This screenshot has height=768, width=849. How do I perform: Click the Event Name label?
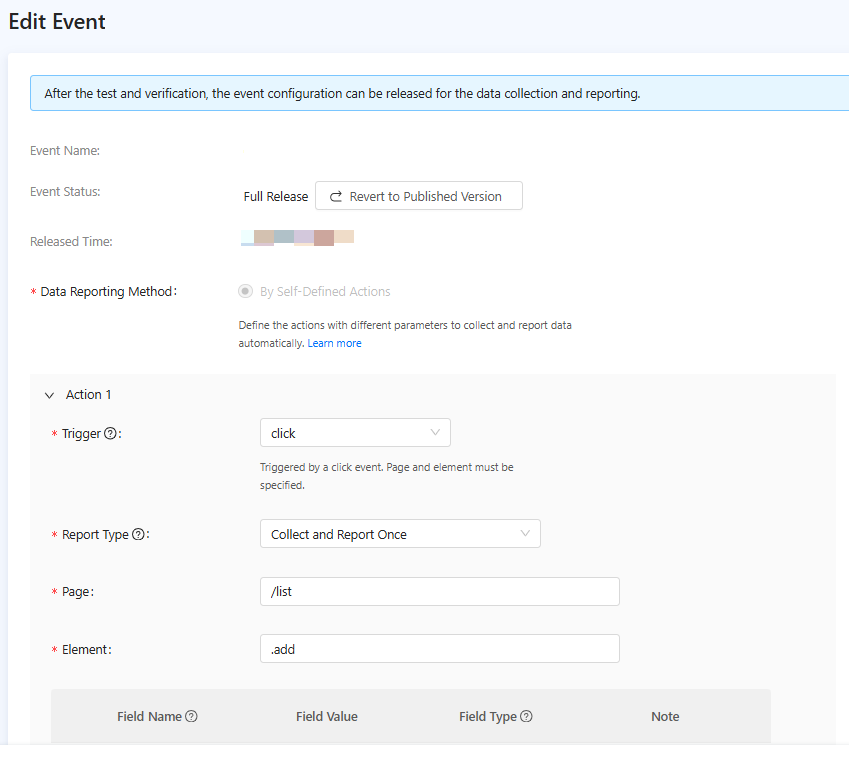(x=65, y=151)
